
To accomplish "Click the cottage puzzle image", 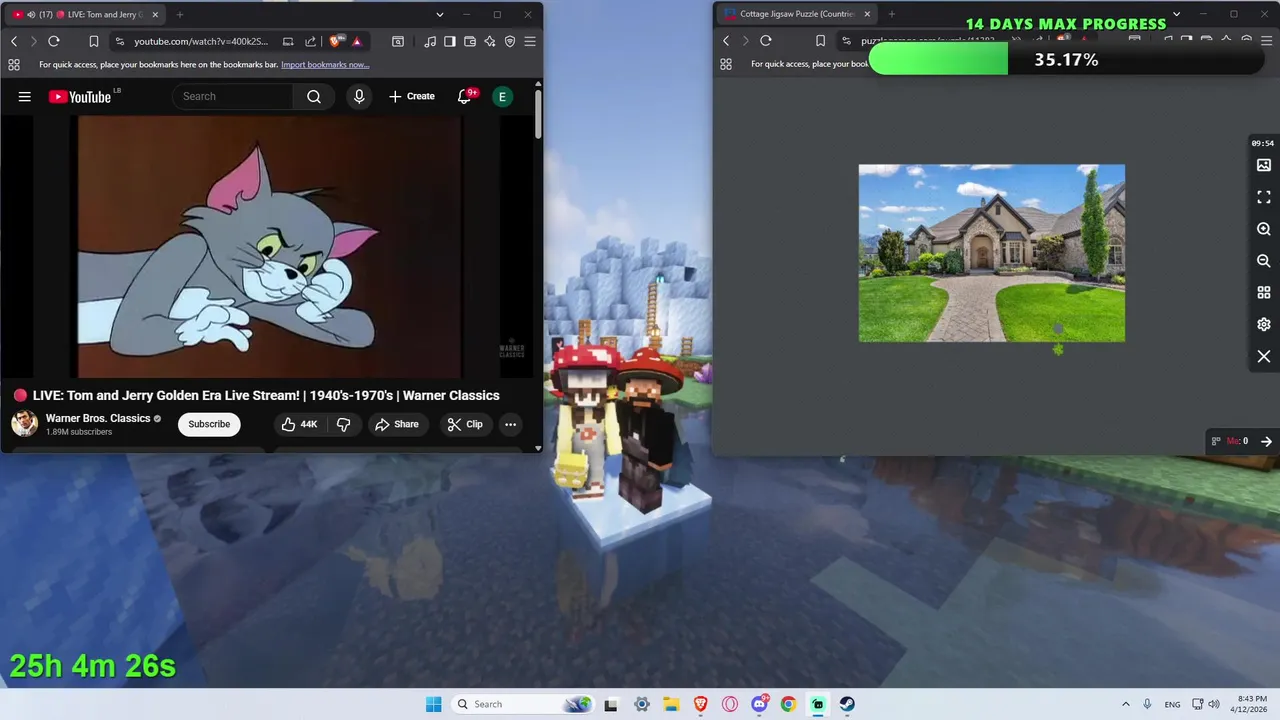I will point(991,253).
